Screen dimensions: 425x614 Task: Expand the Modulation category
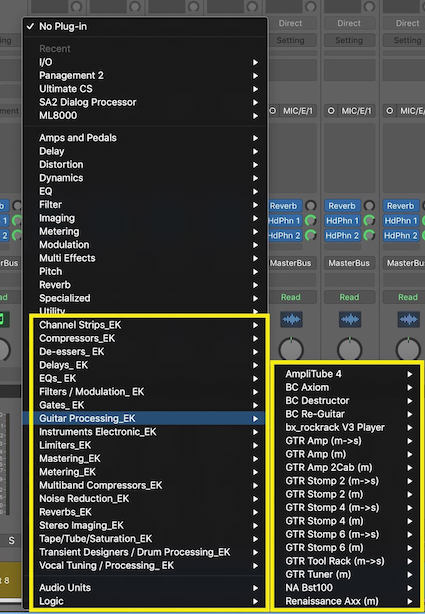[145, 245]
